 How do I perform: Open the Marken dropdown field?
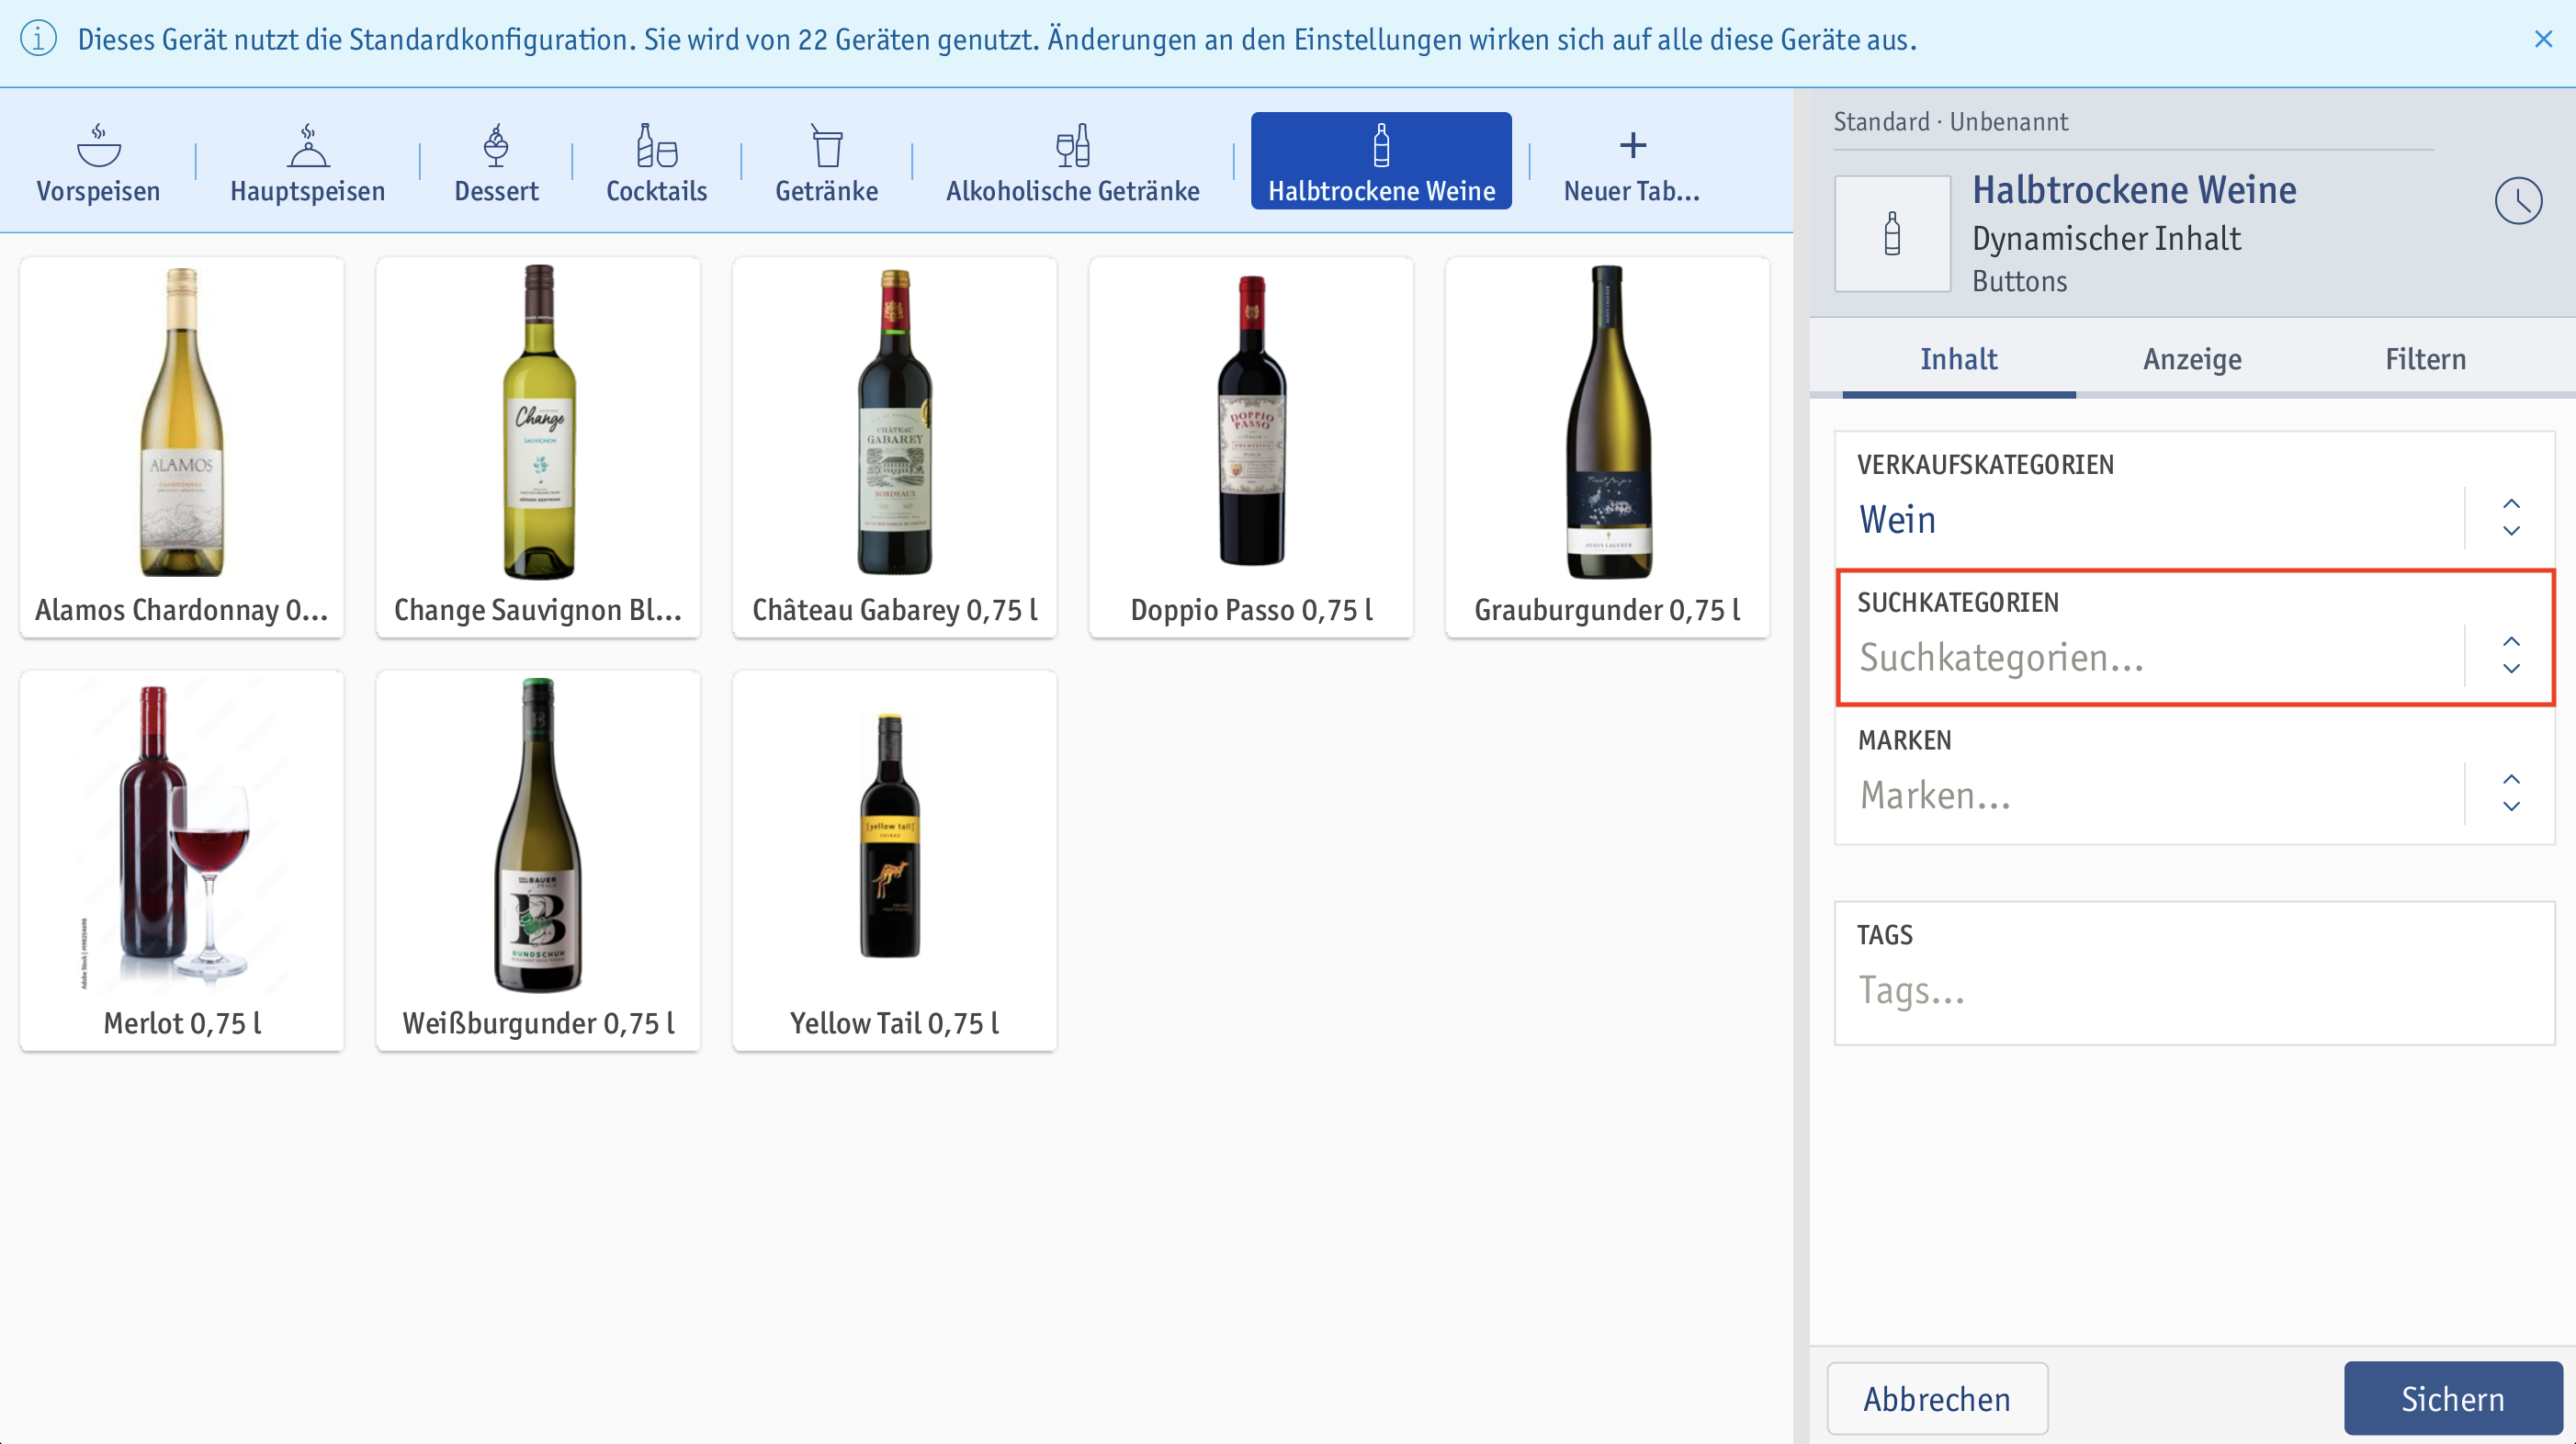(2194, 775)
